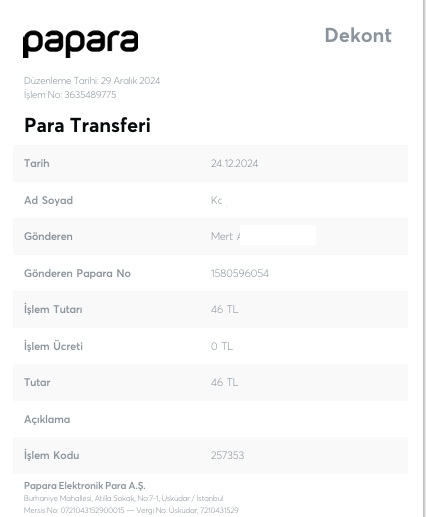The image size is (426, 517).
Task: Click the Açıklama label
Action: 47,419
